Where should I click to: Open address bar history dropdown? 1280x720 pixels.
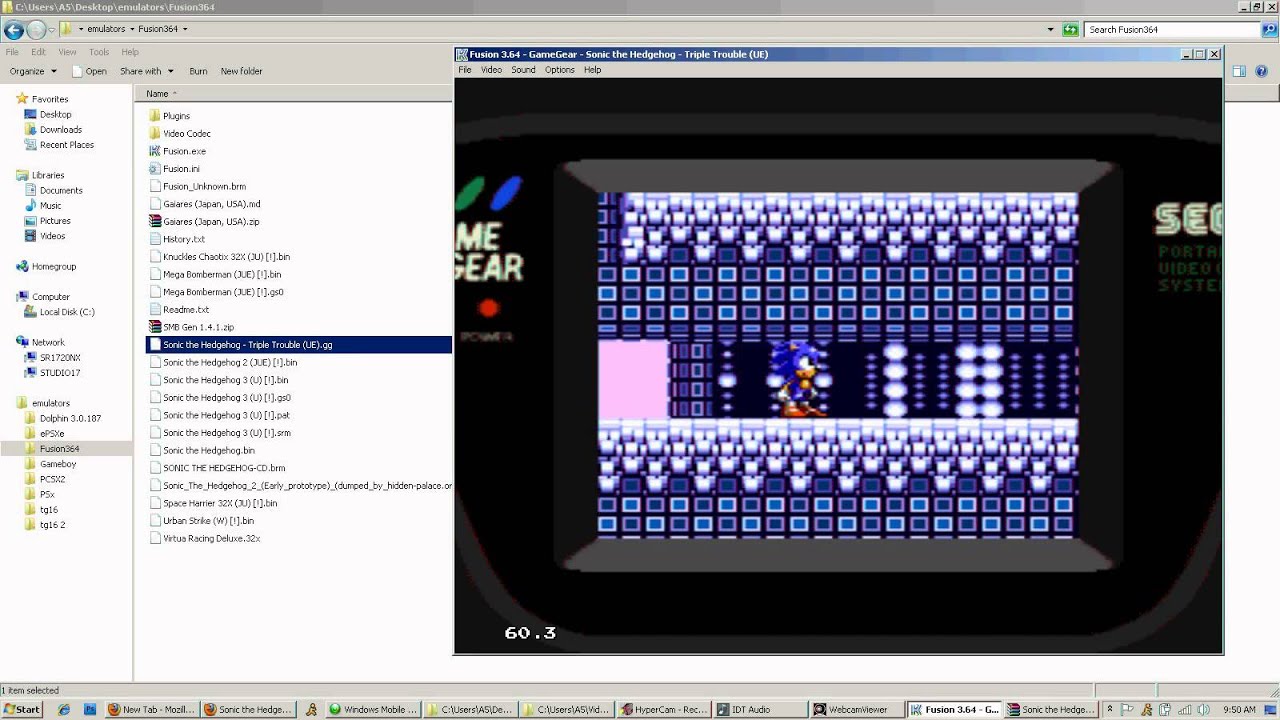1050,29
